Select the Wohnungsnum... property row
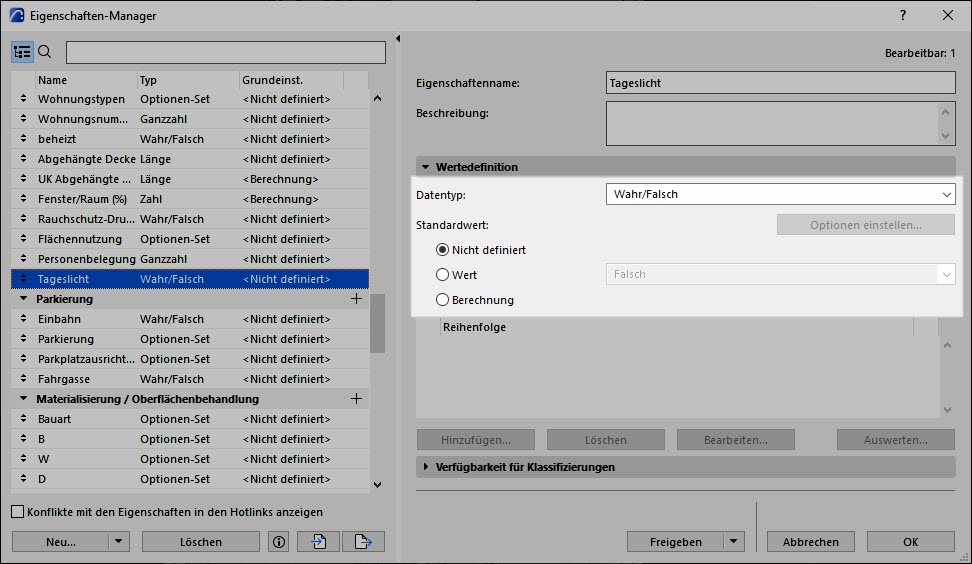This screenshot has width=972, height=564. coord(190,119)
